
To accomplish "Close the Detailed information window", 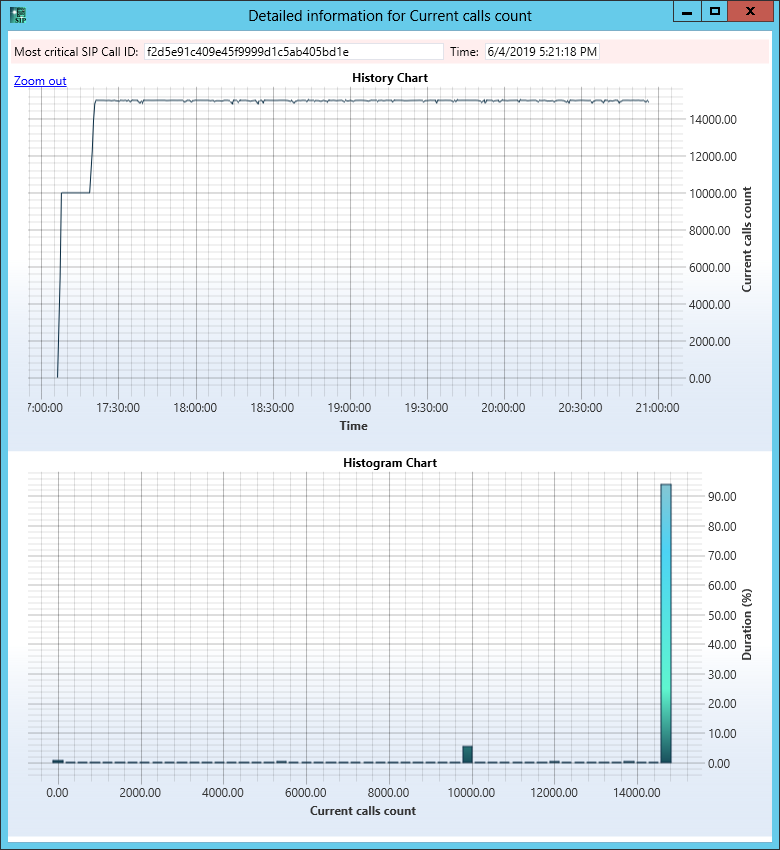I will (750, 11).
